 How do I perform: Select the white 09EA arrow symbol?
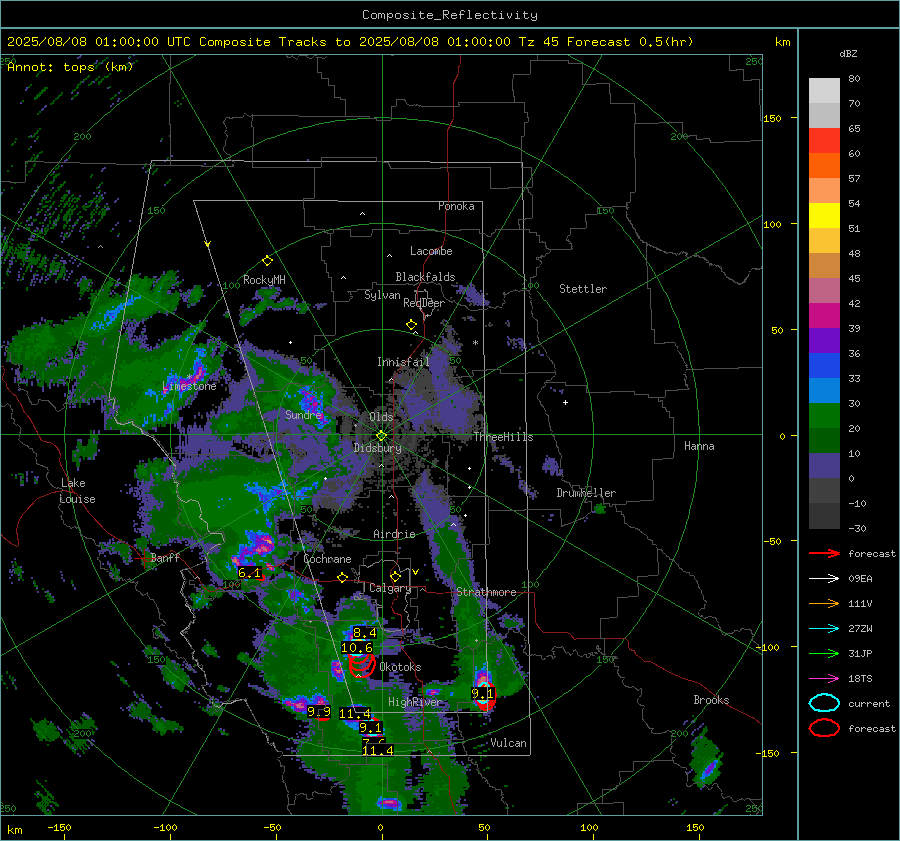pyautogui.click(x=824, y=579)
